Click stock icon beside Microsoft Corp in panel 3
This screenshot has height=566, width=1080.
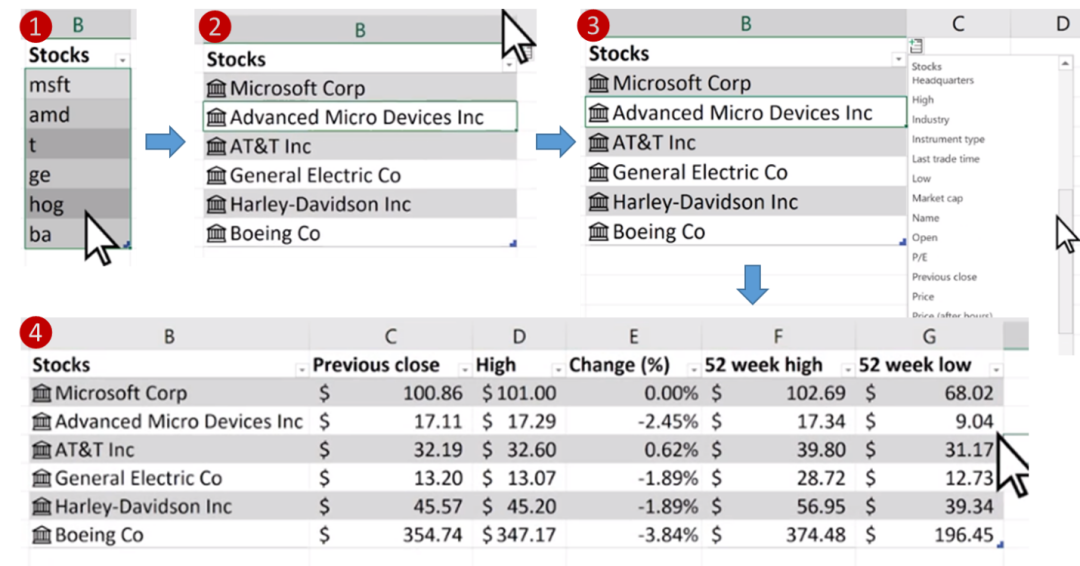point(599,83)
